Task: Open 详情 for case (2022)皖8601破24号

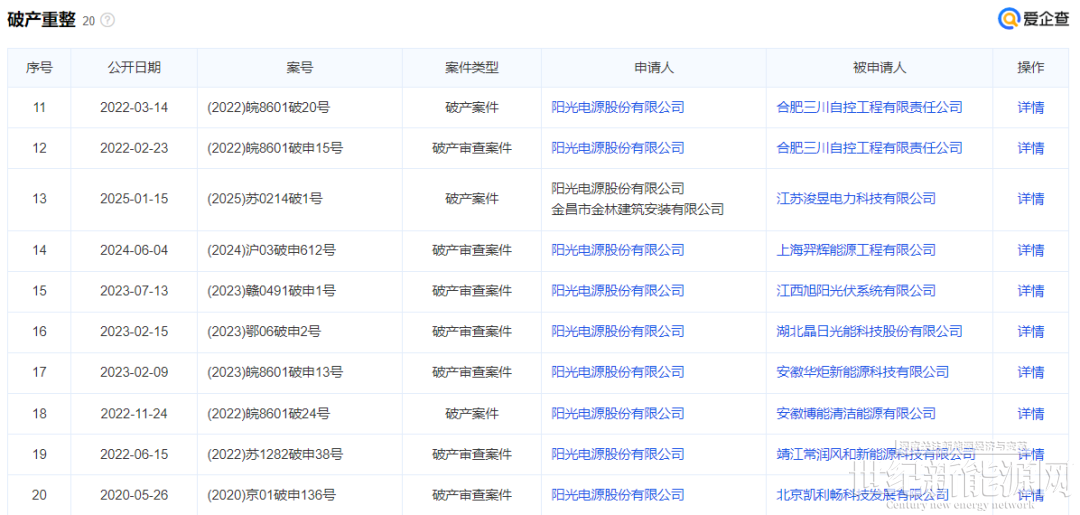Action: (x=1030, y=414)
